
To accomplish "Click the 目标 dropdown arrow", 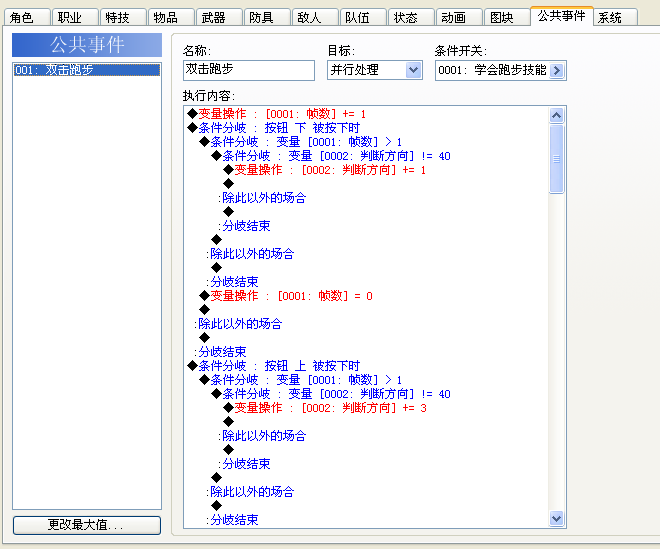I will [x=413, y=70].
